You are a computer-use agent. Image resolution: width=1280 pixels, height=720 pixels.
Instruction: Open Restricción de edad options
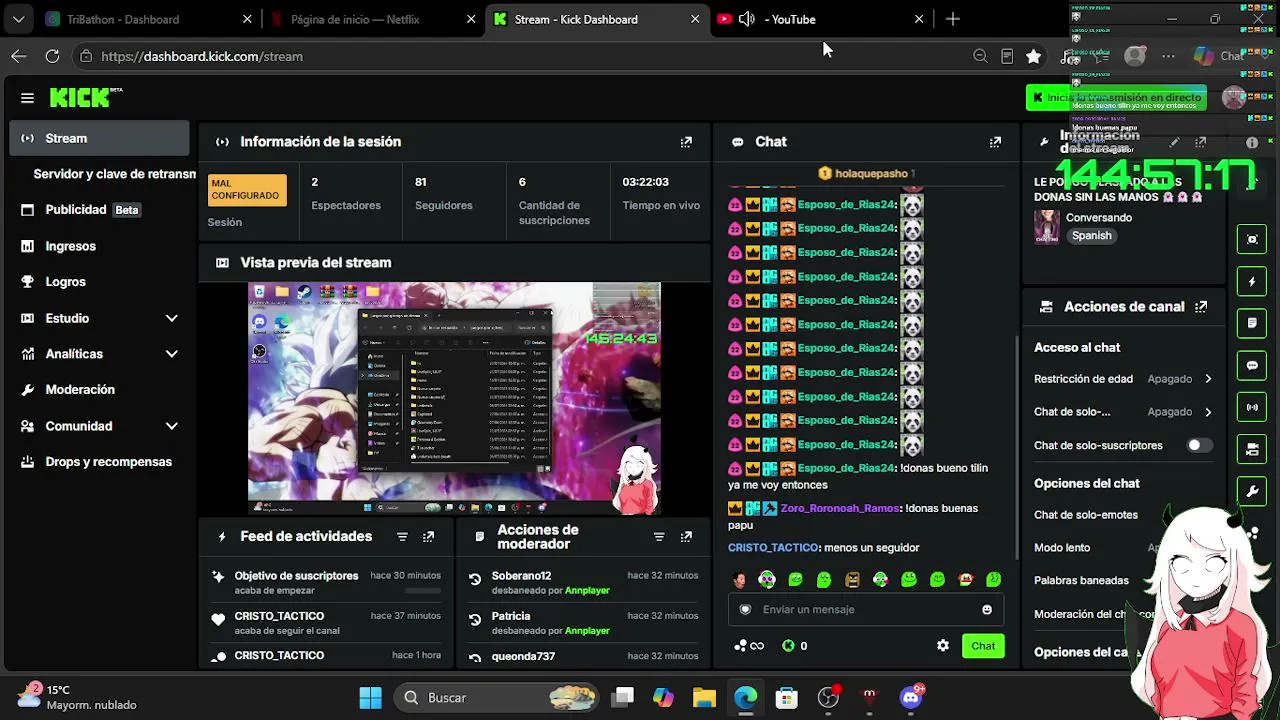(x=1123, y=379)
